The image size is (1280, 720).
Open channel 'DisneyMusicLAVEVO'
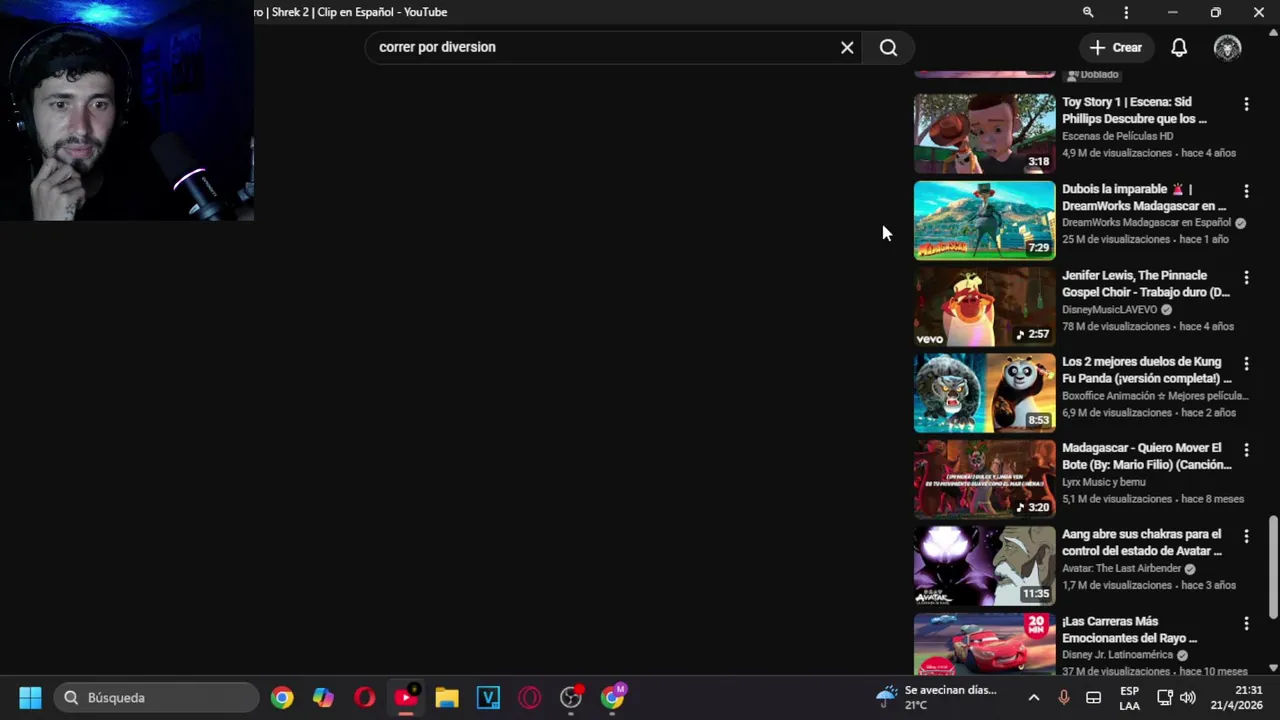(1109, 310)
